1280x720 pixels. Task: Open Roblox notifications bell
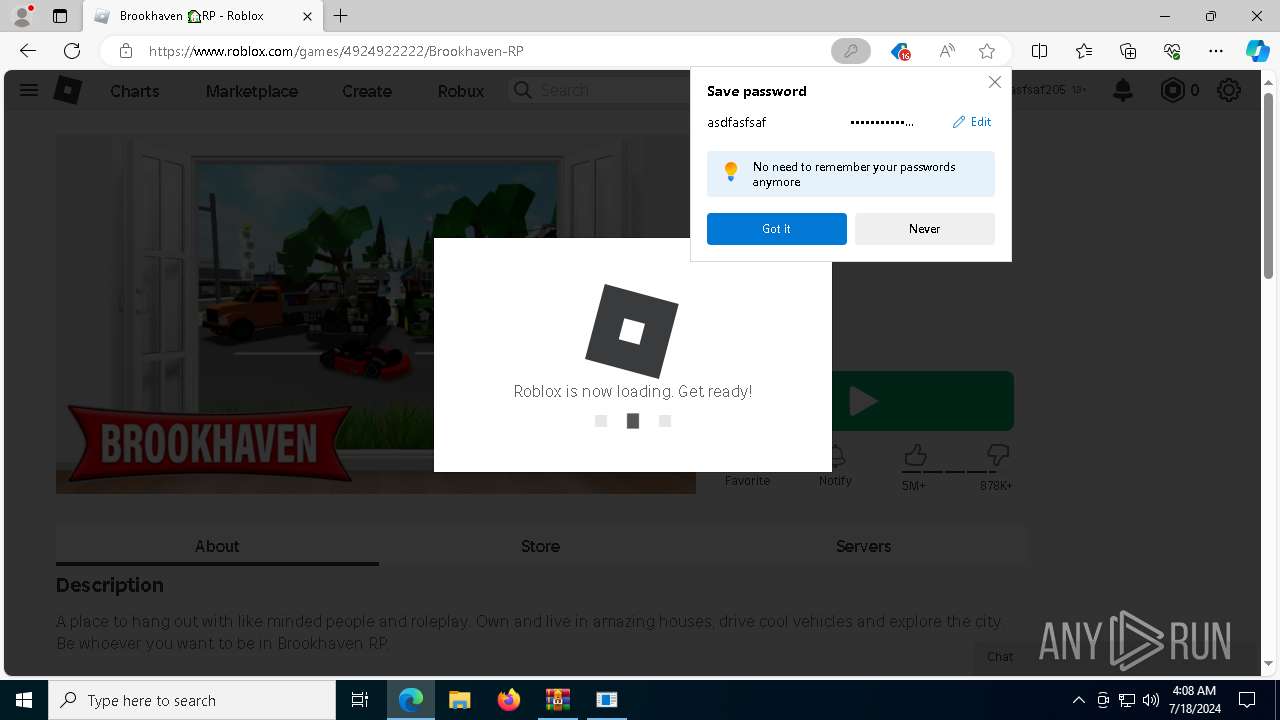(x=1123, y=90)
